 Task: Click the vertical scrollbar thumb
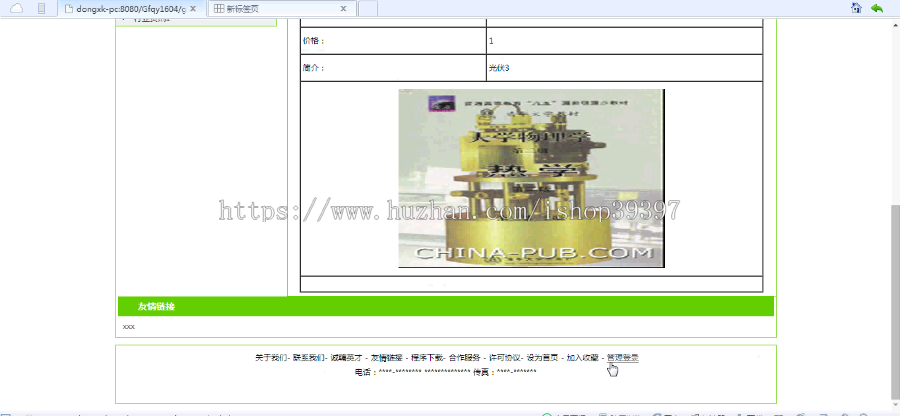pos(895,301)
